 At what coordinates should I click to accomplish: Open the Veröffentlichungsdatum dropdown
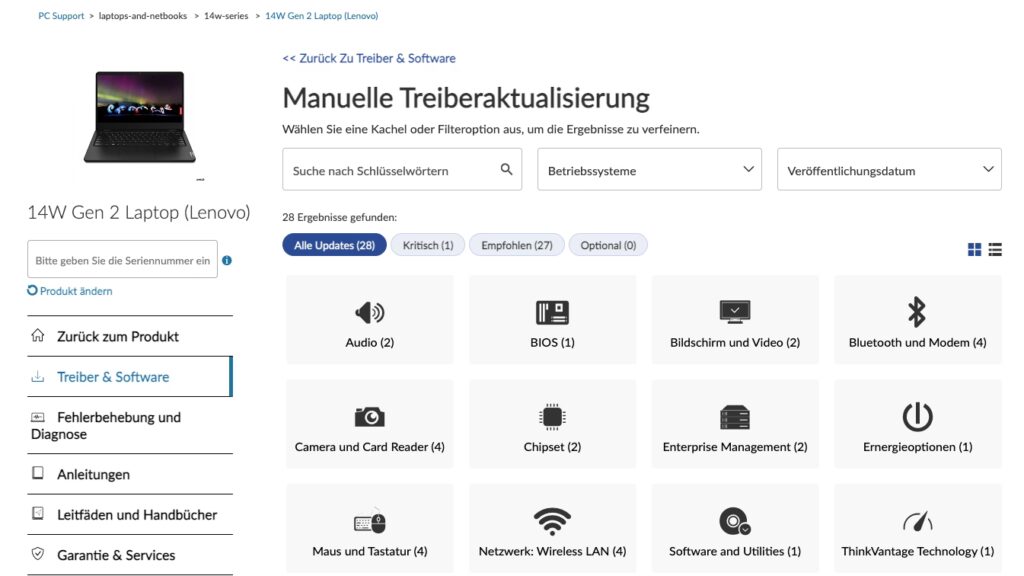pyautogui.click(x=889, y=170)
